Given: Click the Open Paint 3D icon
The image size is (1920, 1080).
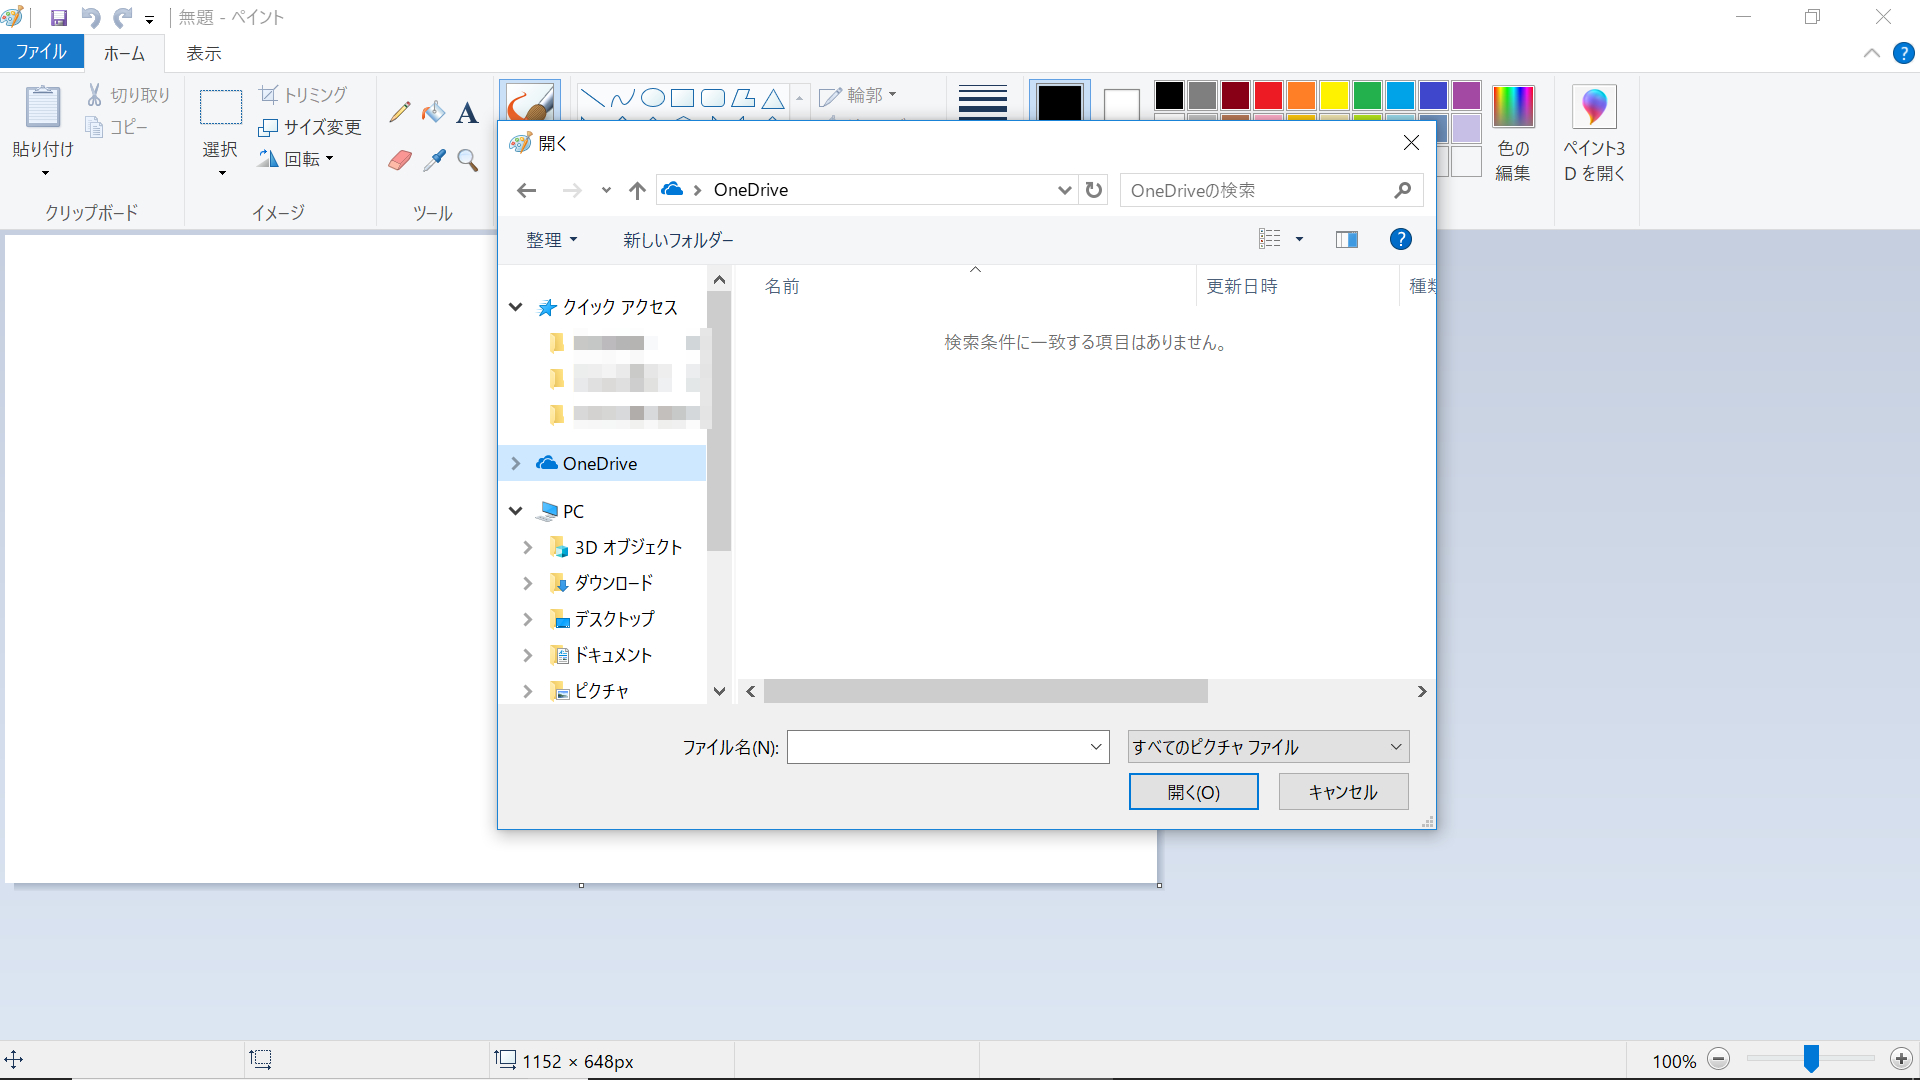Looking at the screenshot, I should click(1594, 107).
